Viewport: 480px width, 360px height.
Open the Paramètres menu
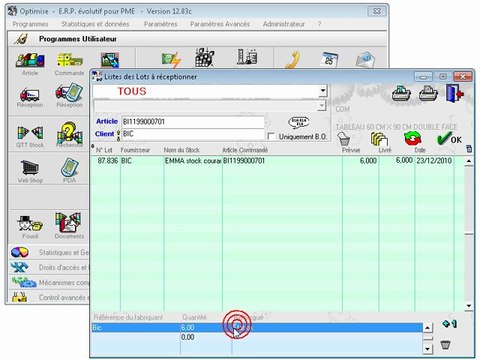[x=160, y=24]
